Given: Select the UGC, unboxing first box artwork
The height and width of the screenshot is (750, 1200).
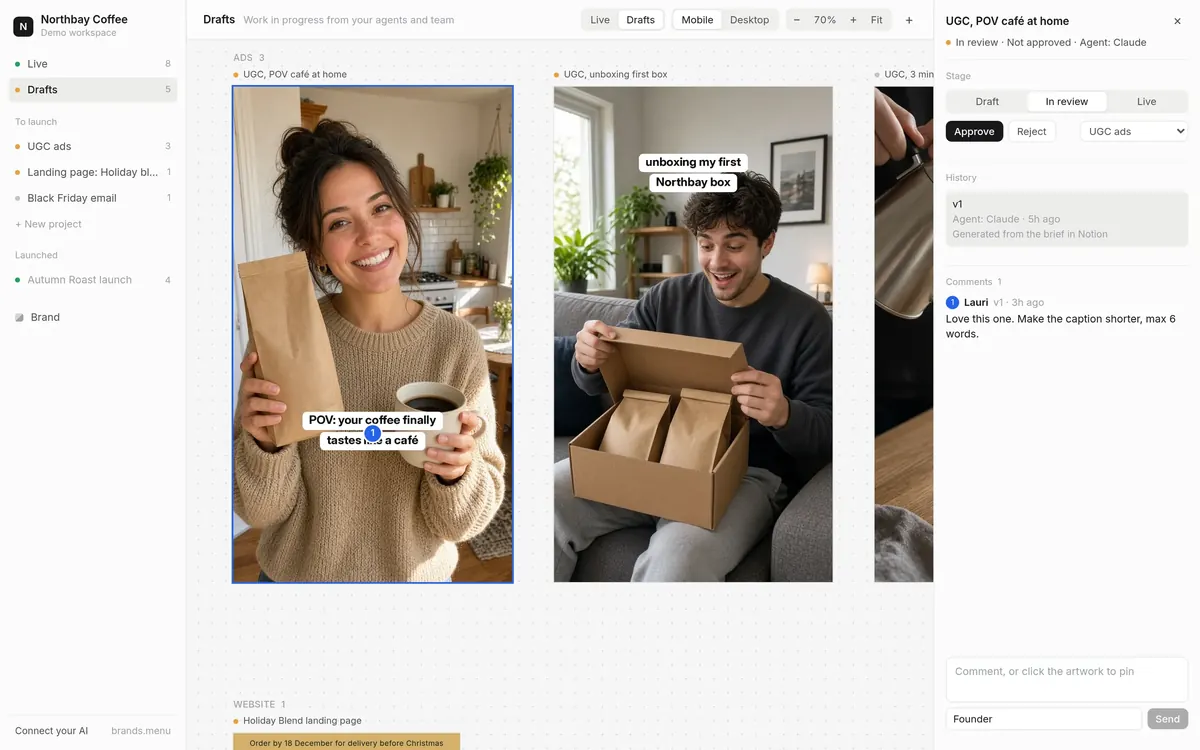Looking at the screenshot, I should tap(693, 334).
